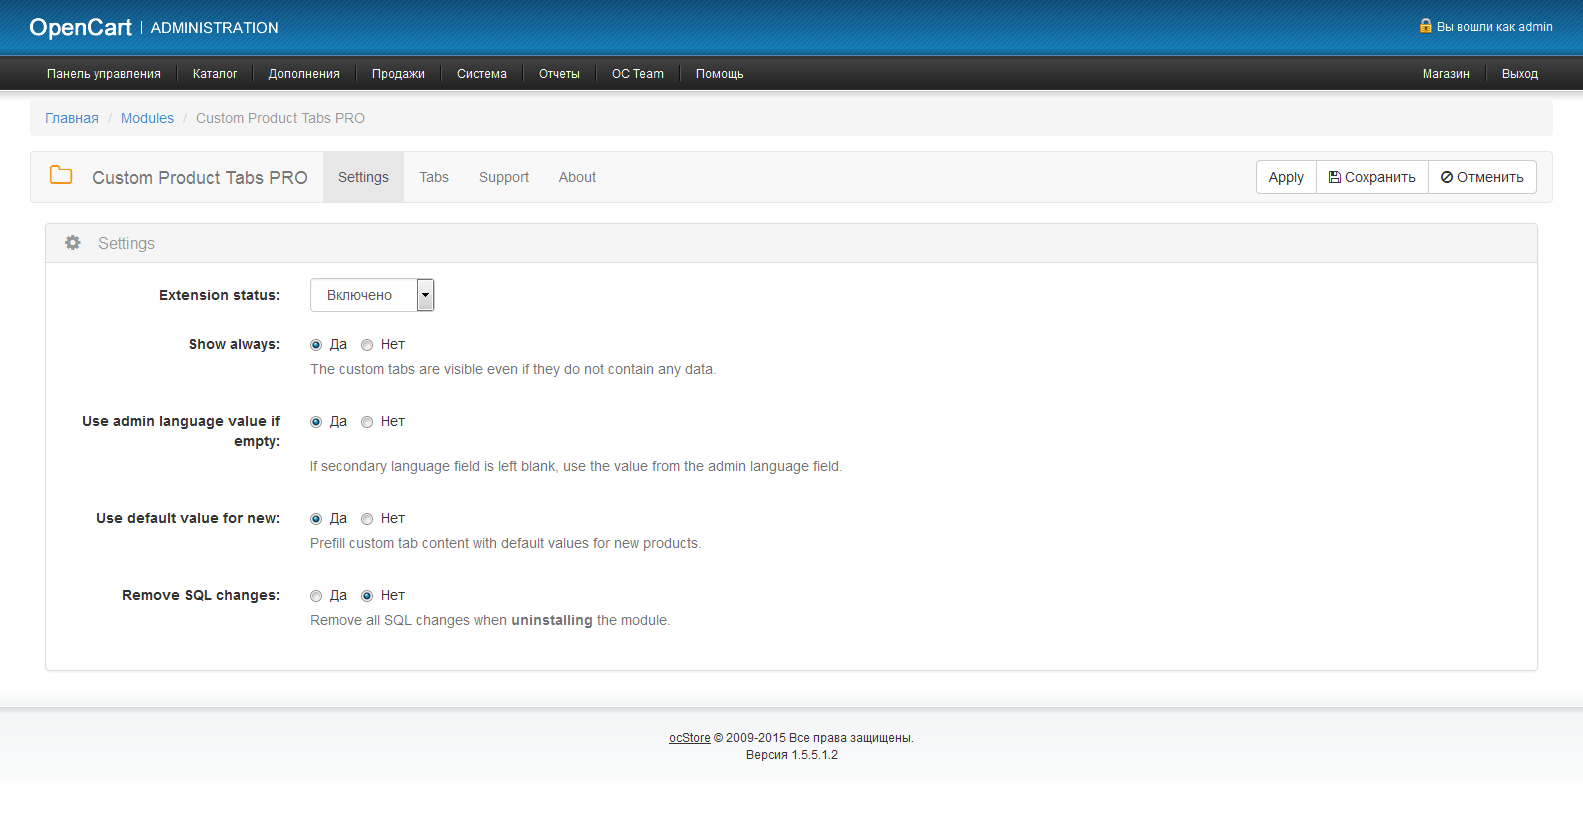The image size is (1583, 819).
Task: Follow the Modules breadcrumb link
Action: [147, 118]
